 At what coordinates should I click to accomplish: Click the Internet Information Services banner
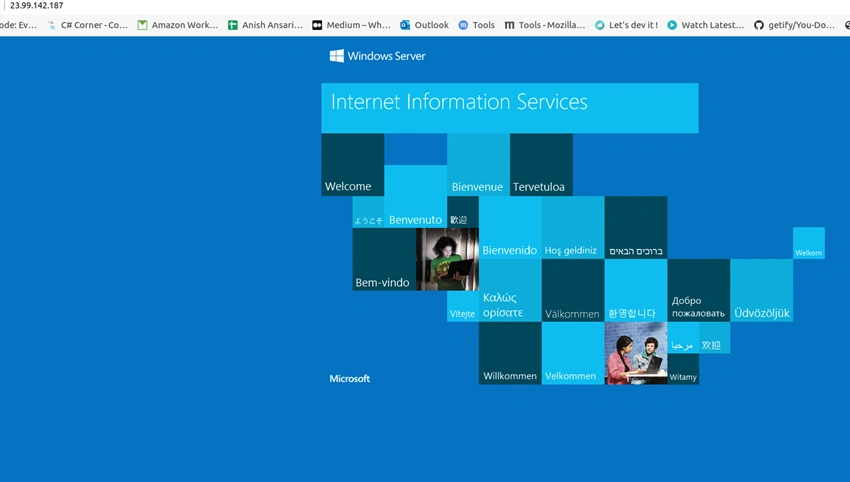click(x=510, y=108)
